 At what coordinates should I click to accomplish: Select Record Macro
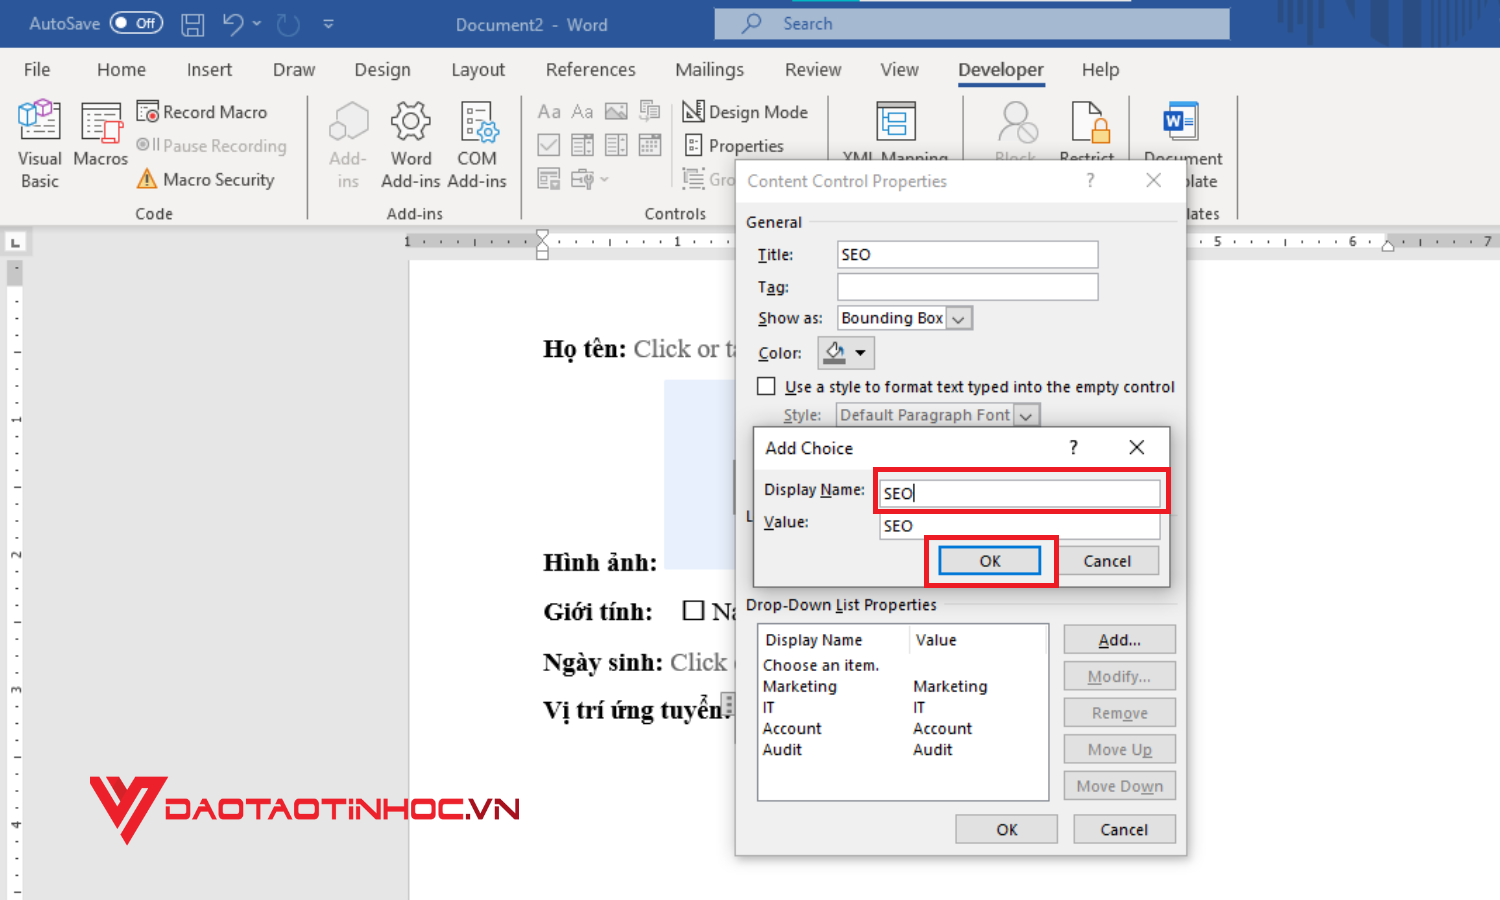212,111
